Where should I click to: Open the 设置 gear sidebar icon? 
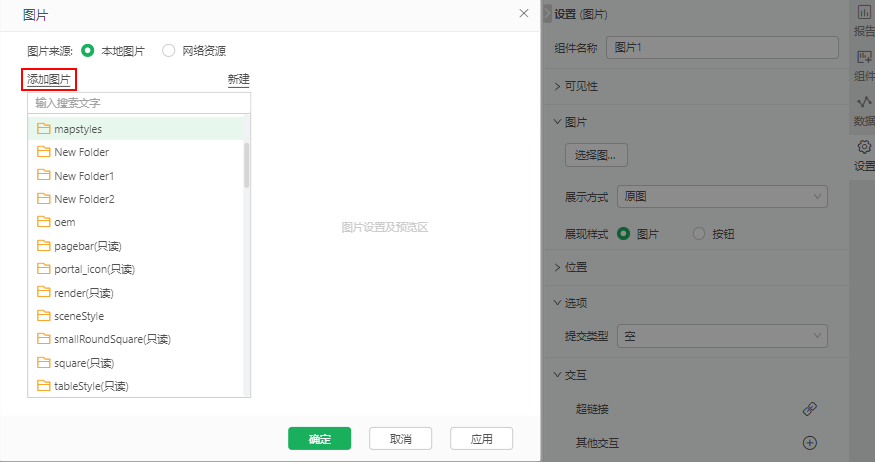pos(863,156)
